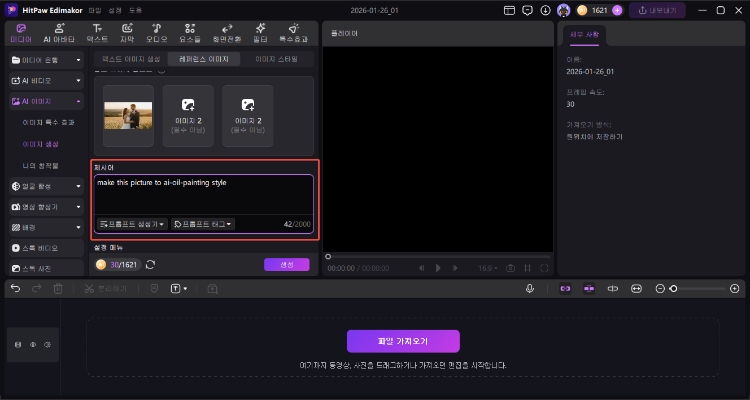Click the purple 생성 generate button

pos(287,265)
